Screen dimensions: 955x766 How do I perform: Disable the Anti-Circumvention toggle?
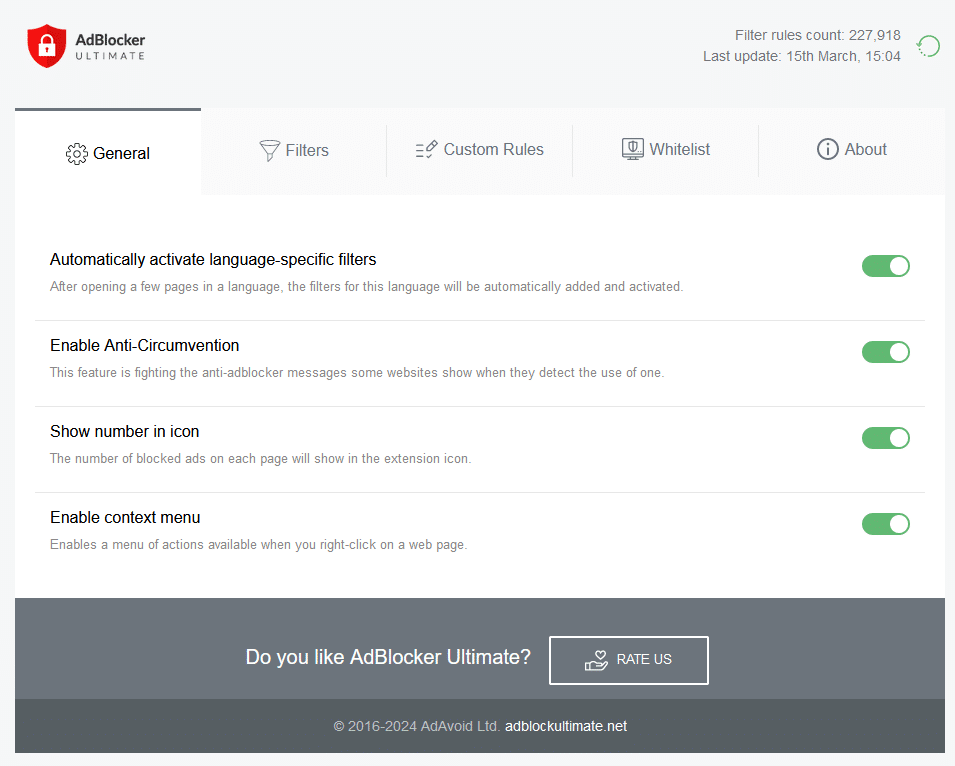pyautogui.click(x=886, y=352)
